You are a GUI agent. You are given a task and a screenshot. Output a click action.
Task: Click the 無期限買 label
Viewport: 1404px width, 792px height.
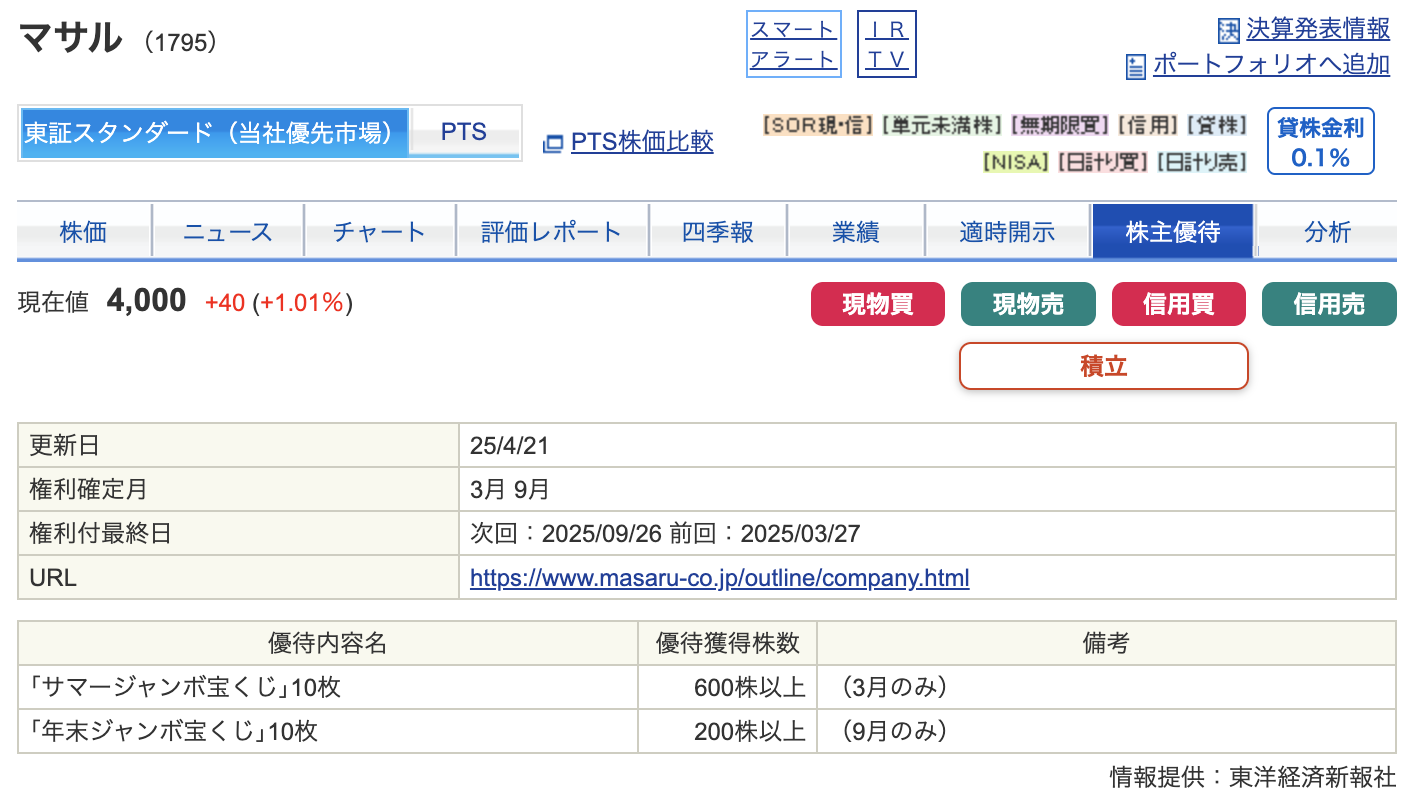[1060, 125]
